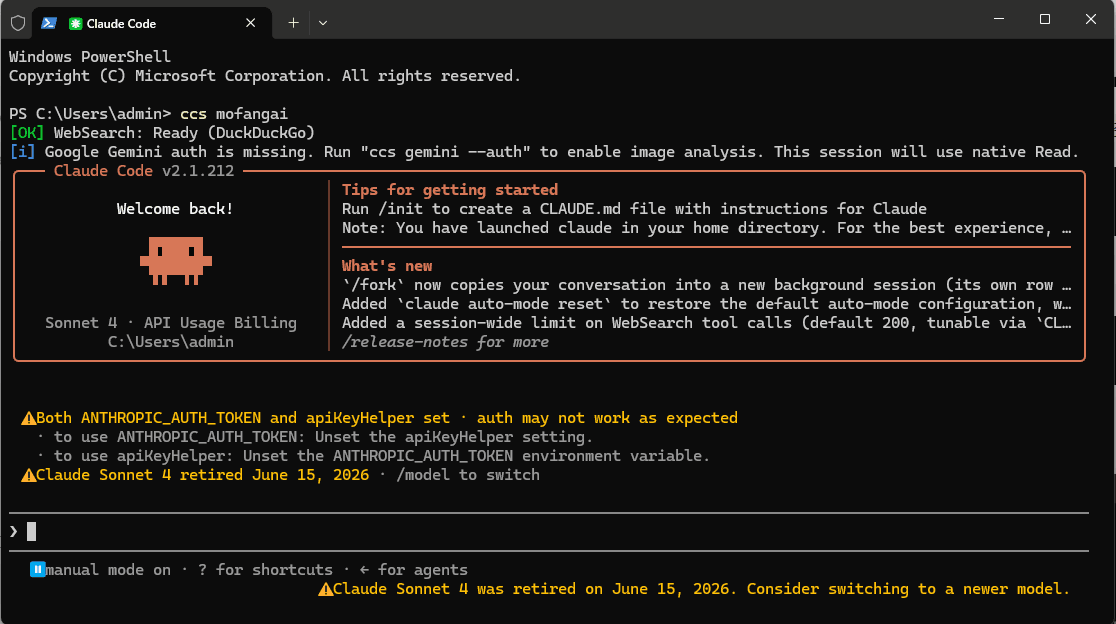Click the auth token warning triangle icon
Image resolution: width=1116 pixels, height=624 pixels.
pos(28,418)
